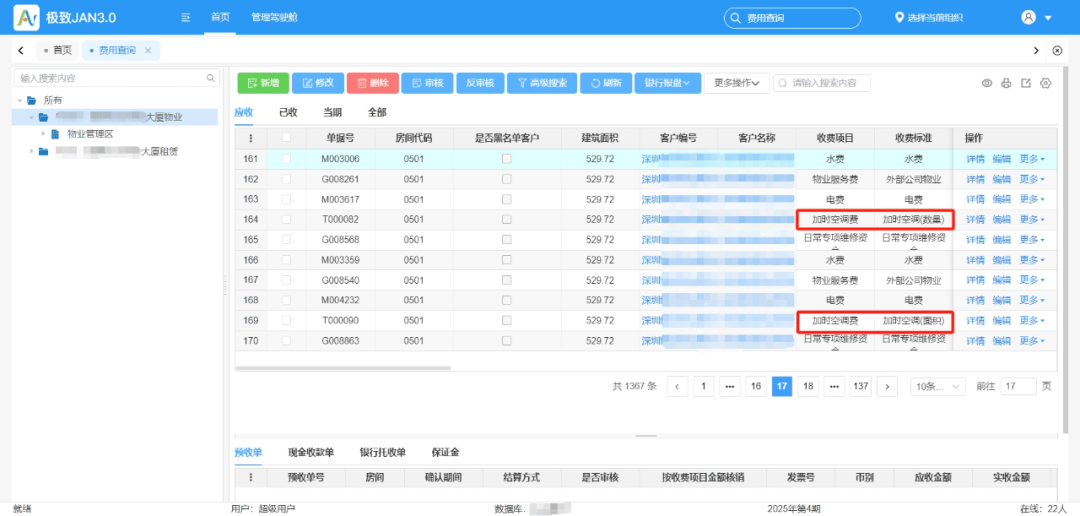
Task: Click 编辑 link for row 166
Action: [x=1001, y=260]
